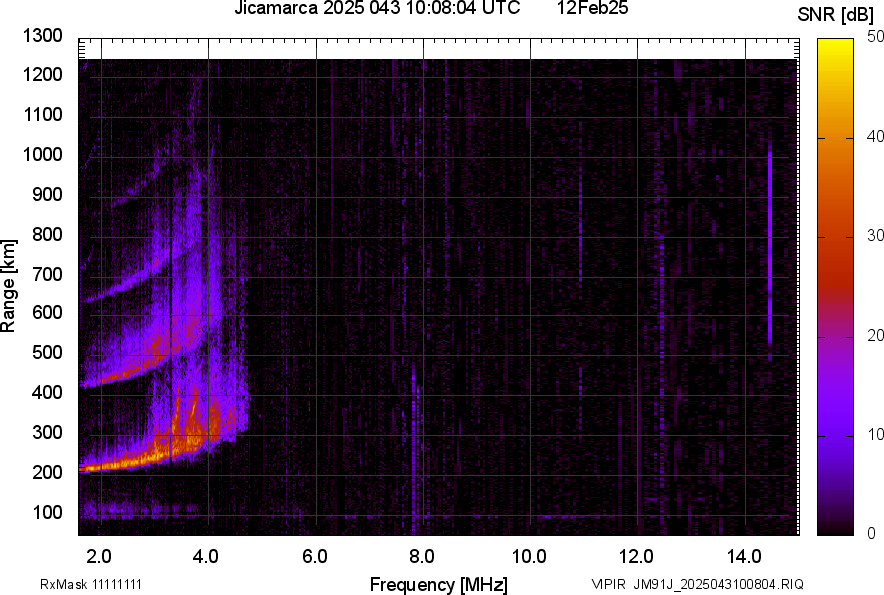The width and height of the screenshot is (884, 595).
Task: Click the 8.0 frequency tick label
Action: (x=422, y=557)
